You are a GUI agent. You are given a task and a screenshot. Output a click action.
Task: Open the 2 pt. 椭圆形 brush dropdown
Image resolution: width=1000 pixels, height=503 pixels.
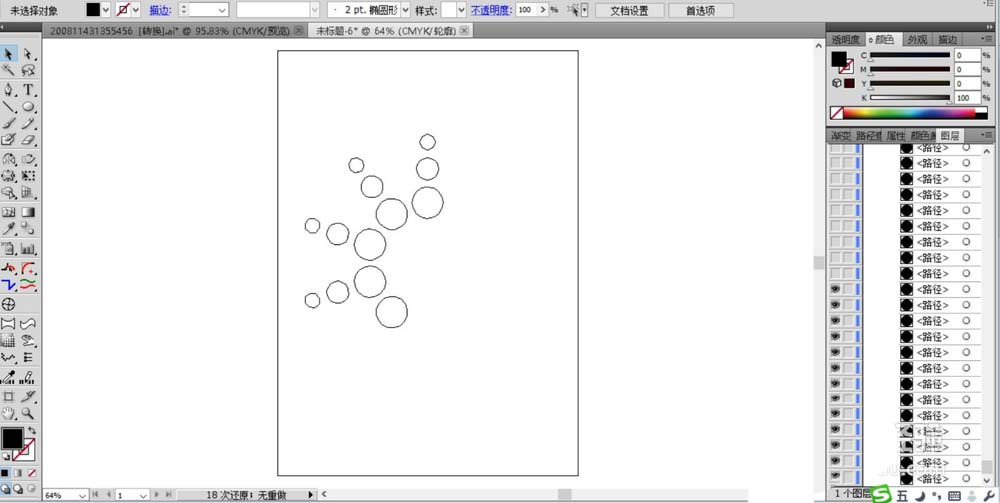(x=405, y=10)
